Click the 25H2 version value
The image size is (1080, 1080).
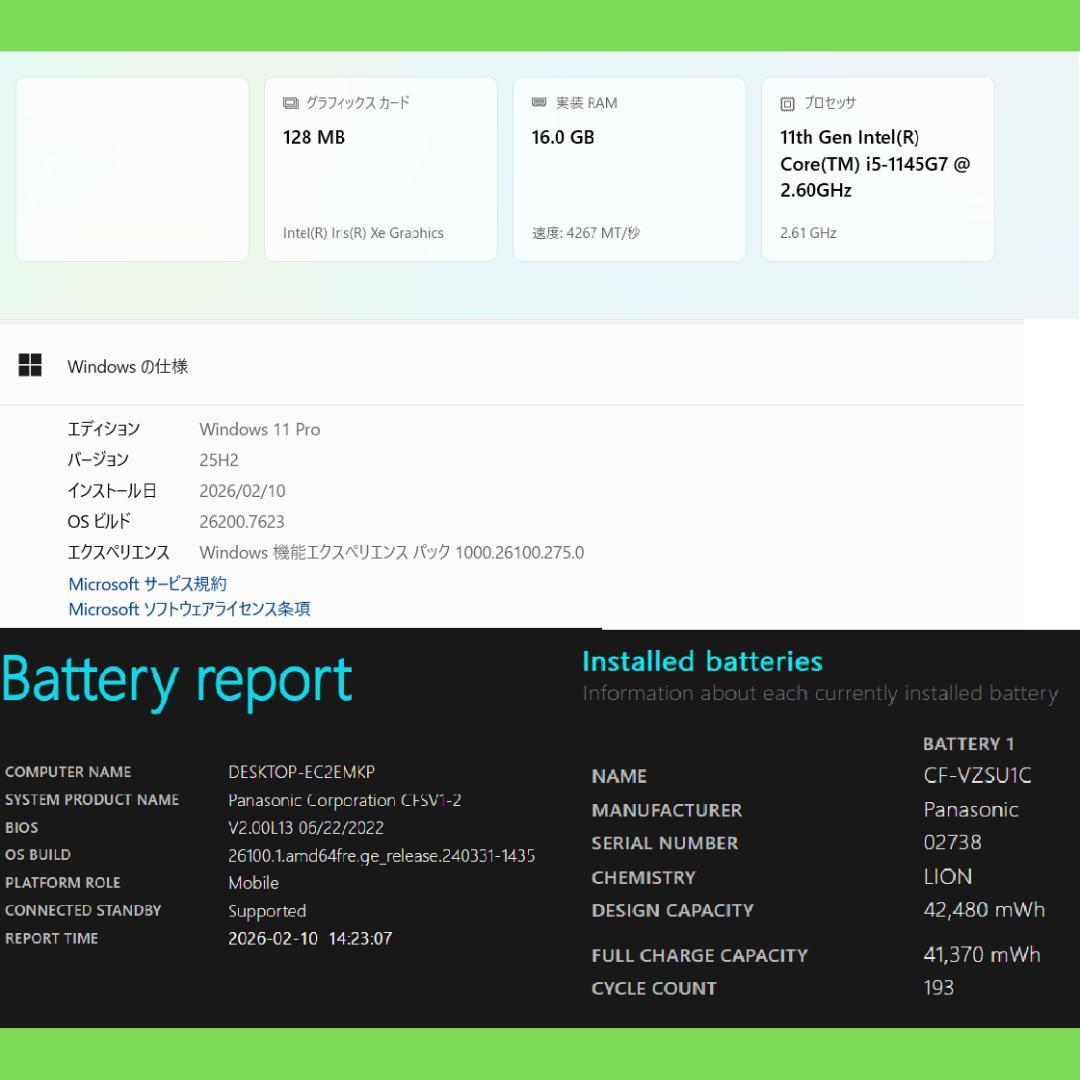tap(219, 460)
